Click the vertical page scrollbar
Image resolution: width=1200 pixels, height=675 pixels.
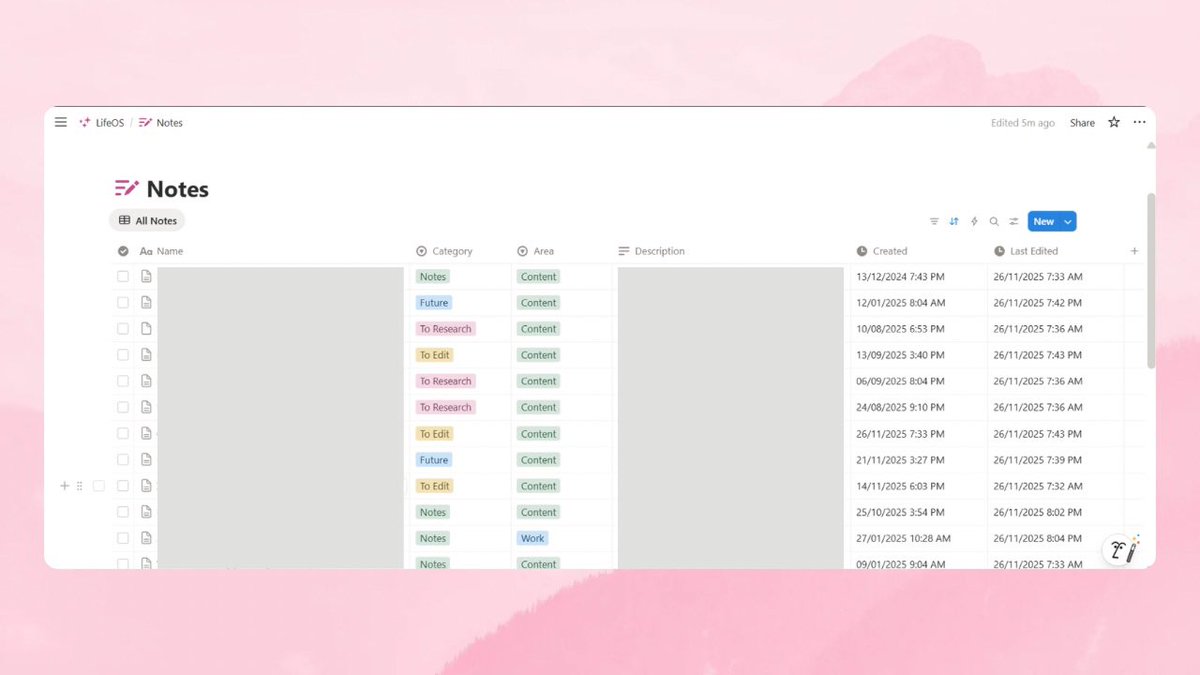[1151, 280]
